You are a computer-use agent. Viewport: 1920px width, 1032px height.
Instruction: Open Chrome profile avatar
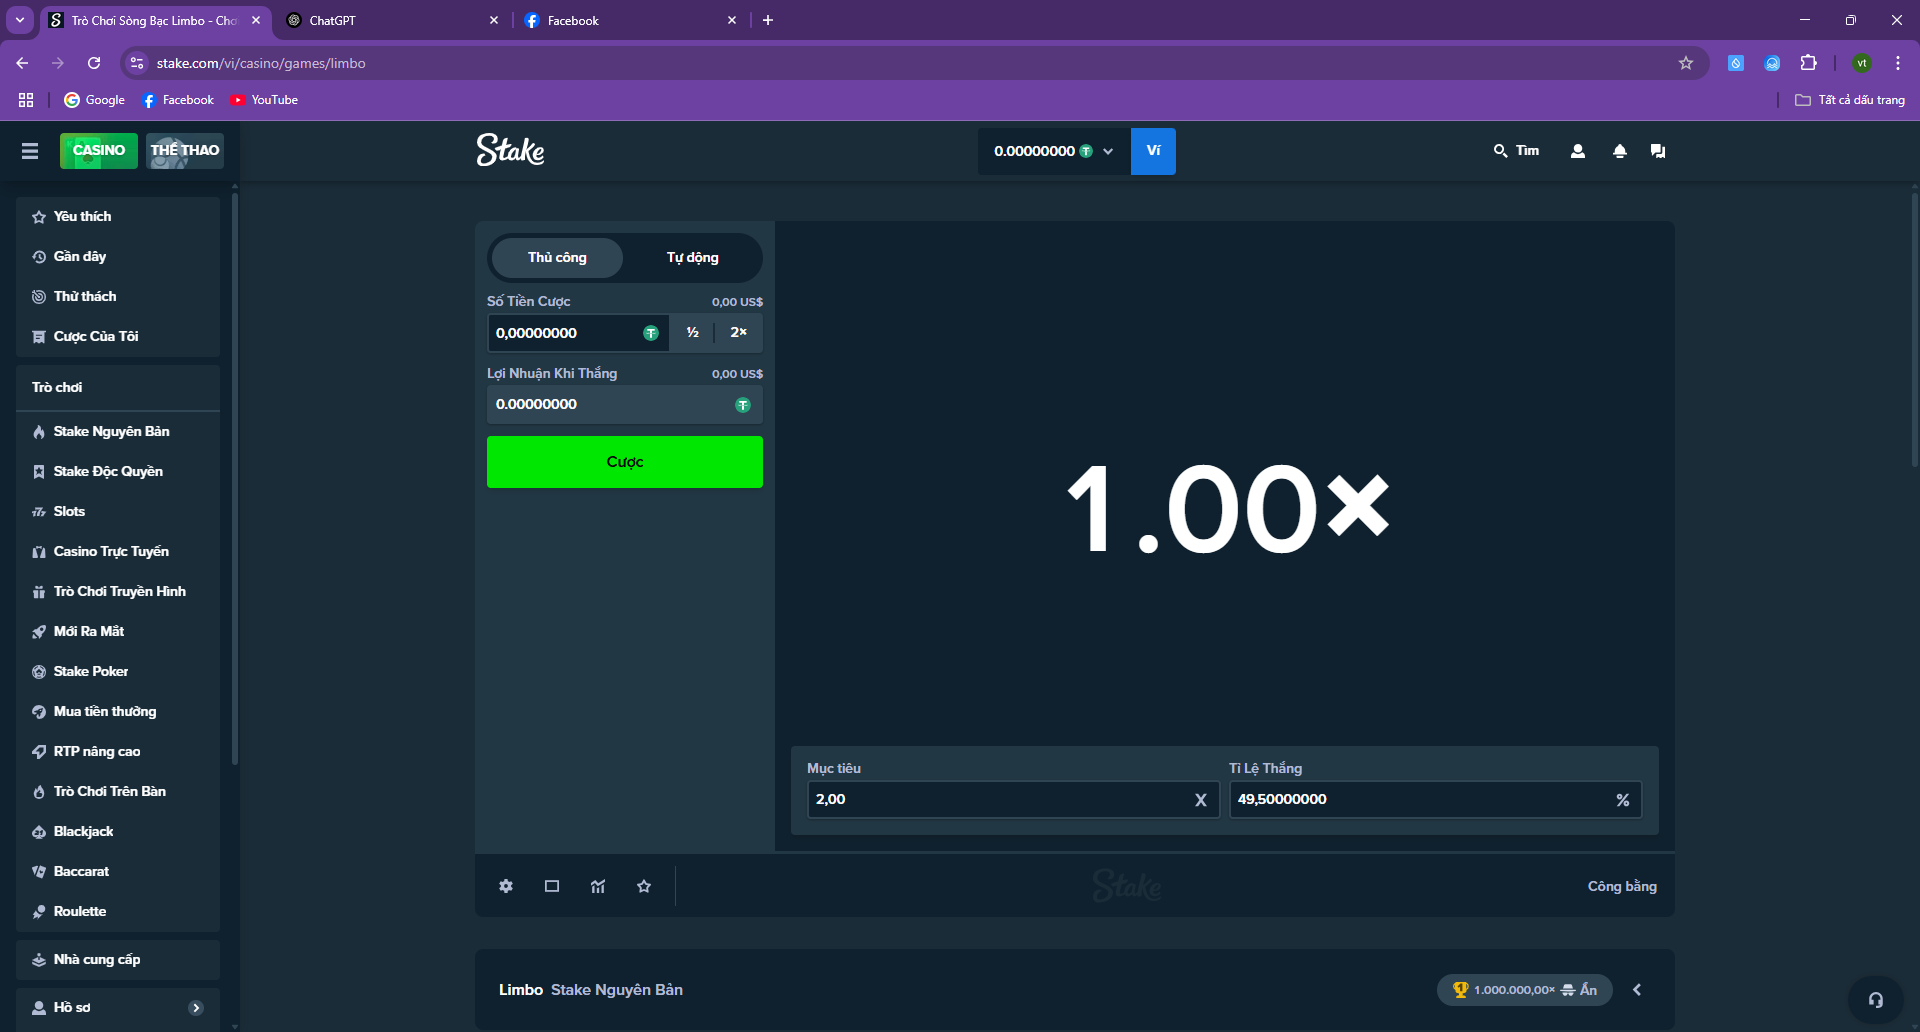click(1861, 63)
